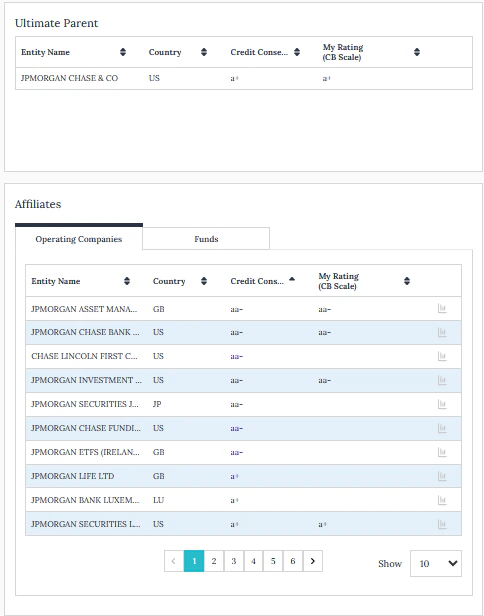This screenshot has height=616, width=484.
Task: Jump to page 3
Action: click(234, 561)
